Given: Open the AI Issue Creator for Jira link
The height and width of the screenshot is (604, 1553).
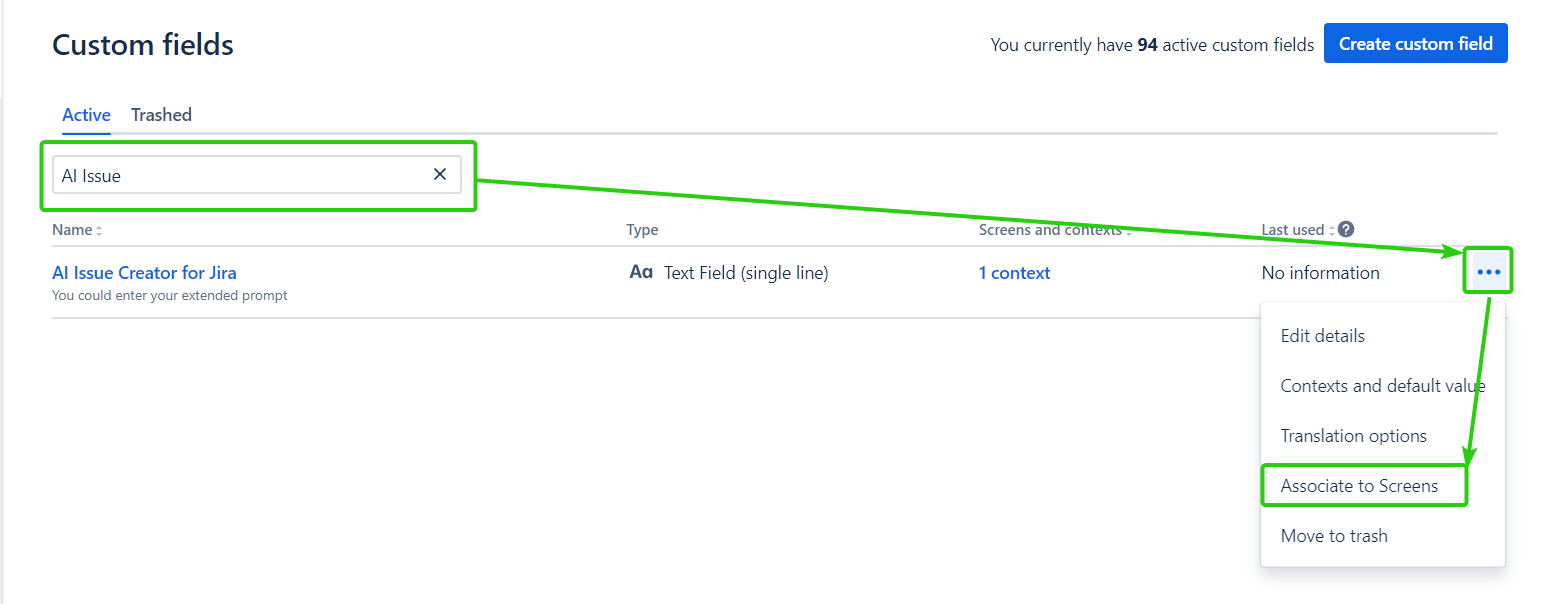Looking at the screenshot, I should click(x=144, y=273).
